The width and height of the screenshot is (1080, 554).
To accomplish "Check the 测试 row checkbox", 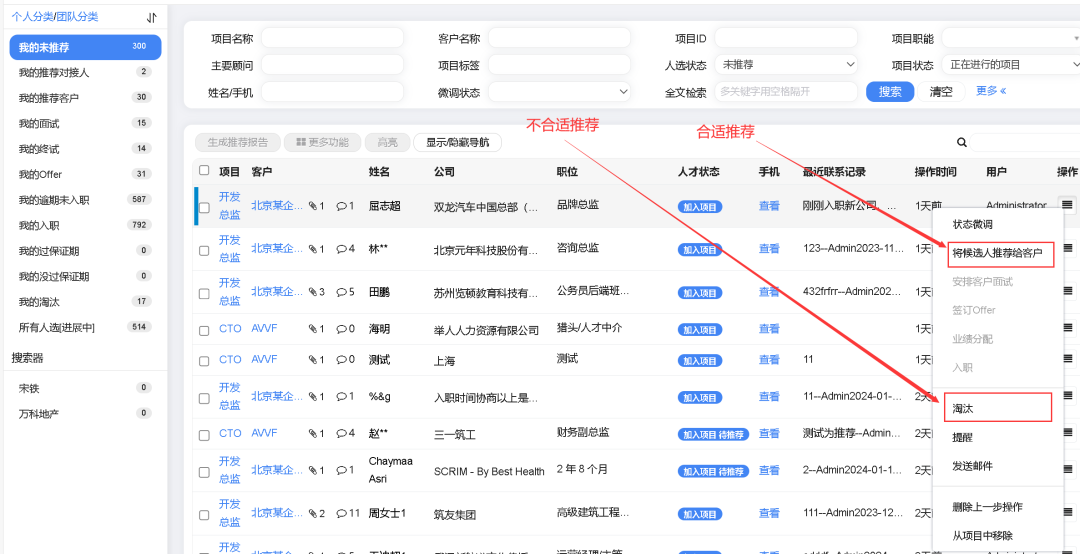I will [204, 361].
